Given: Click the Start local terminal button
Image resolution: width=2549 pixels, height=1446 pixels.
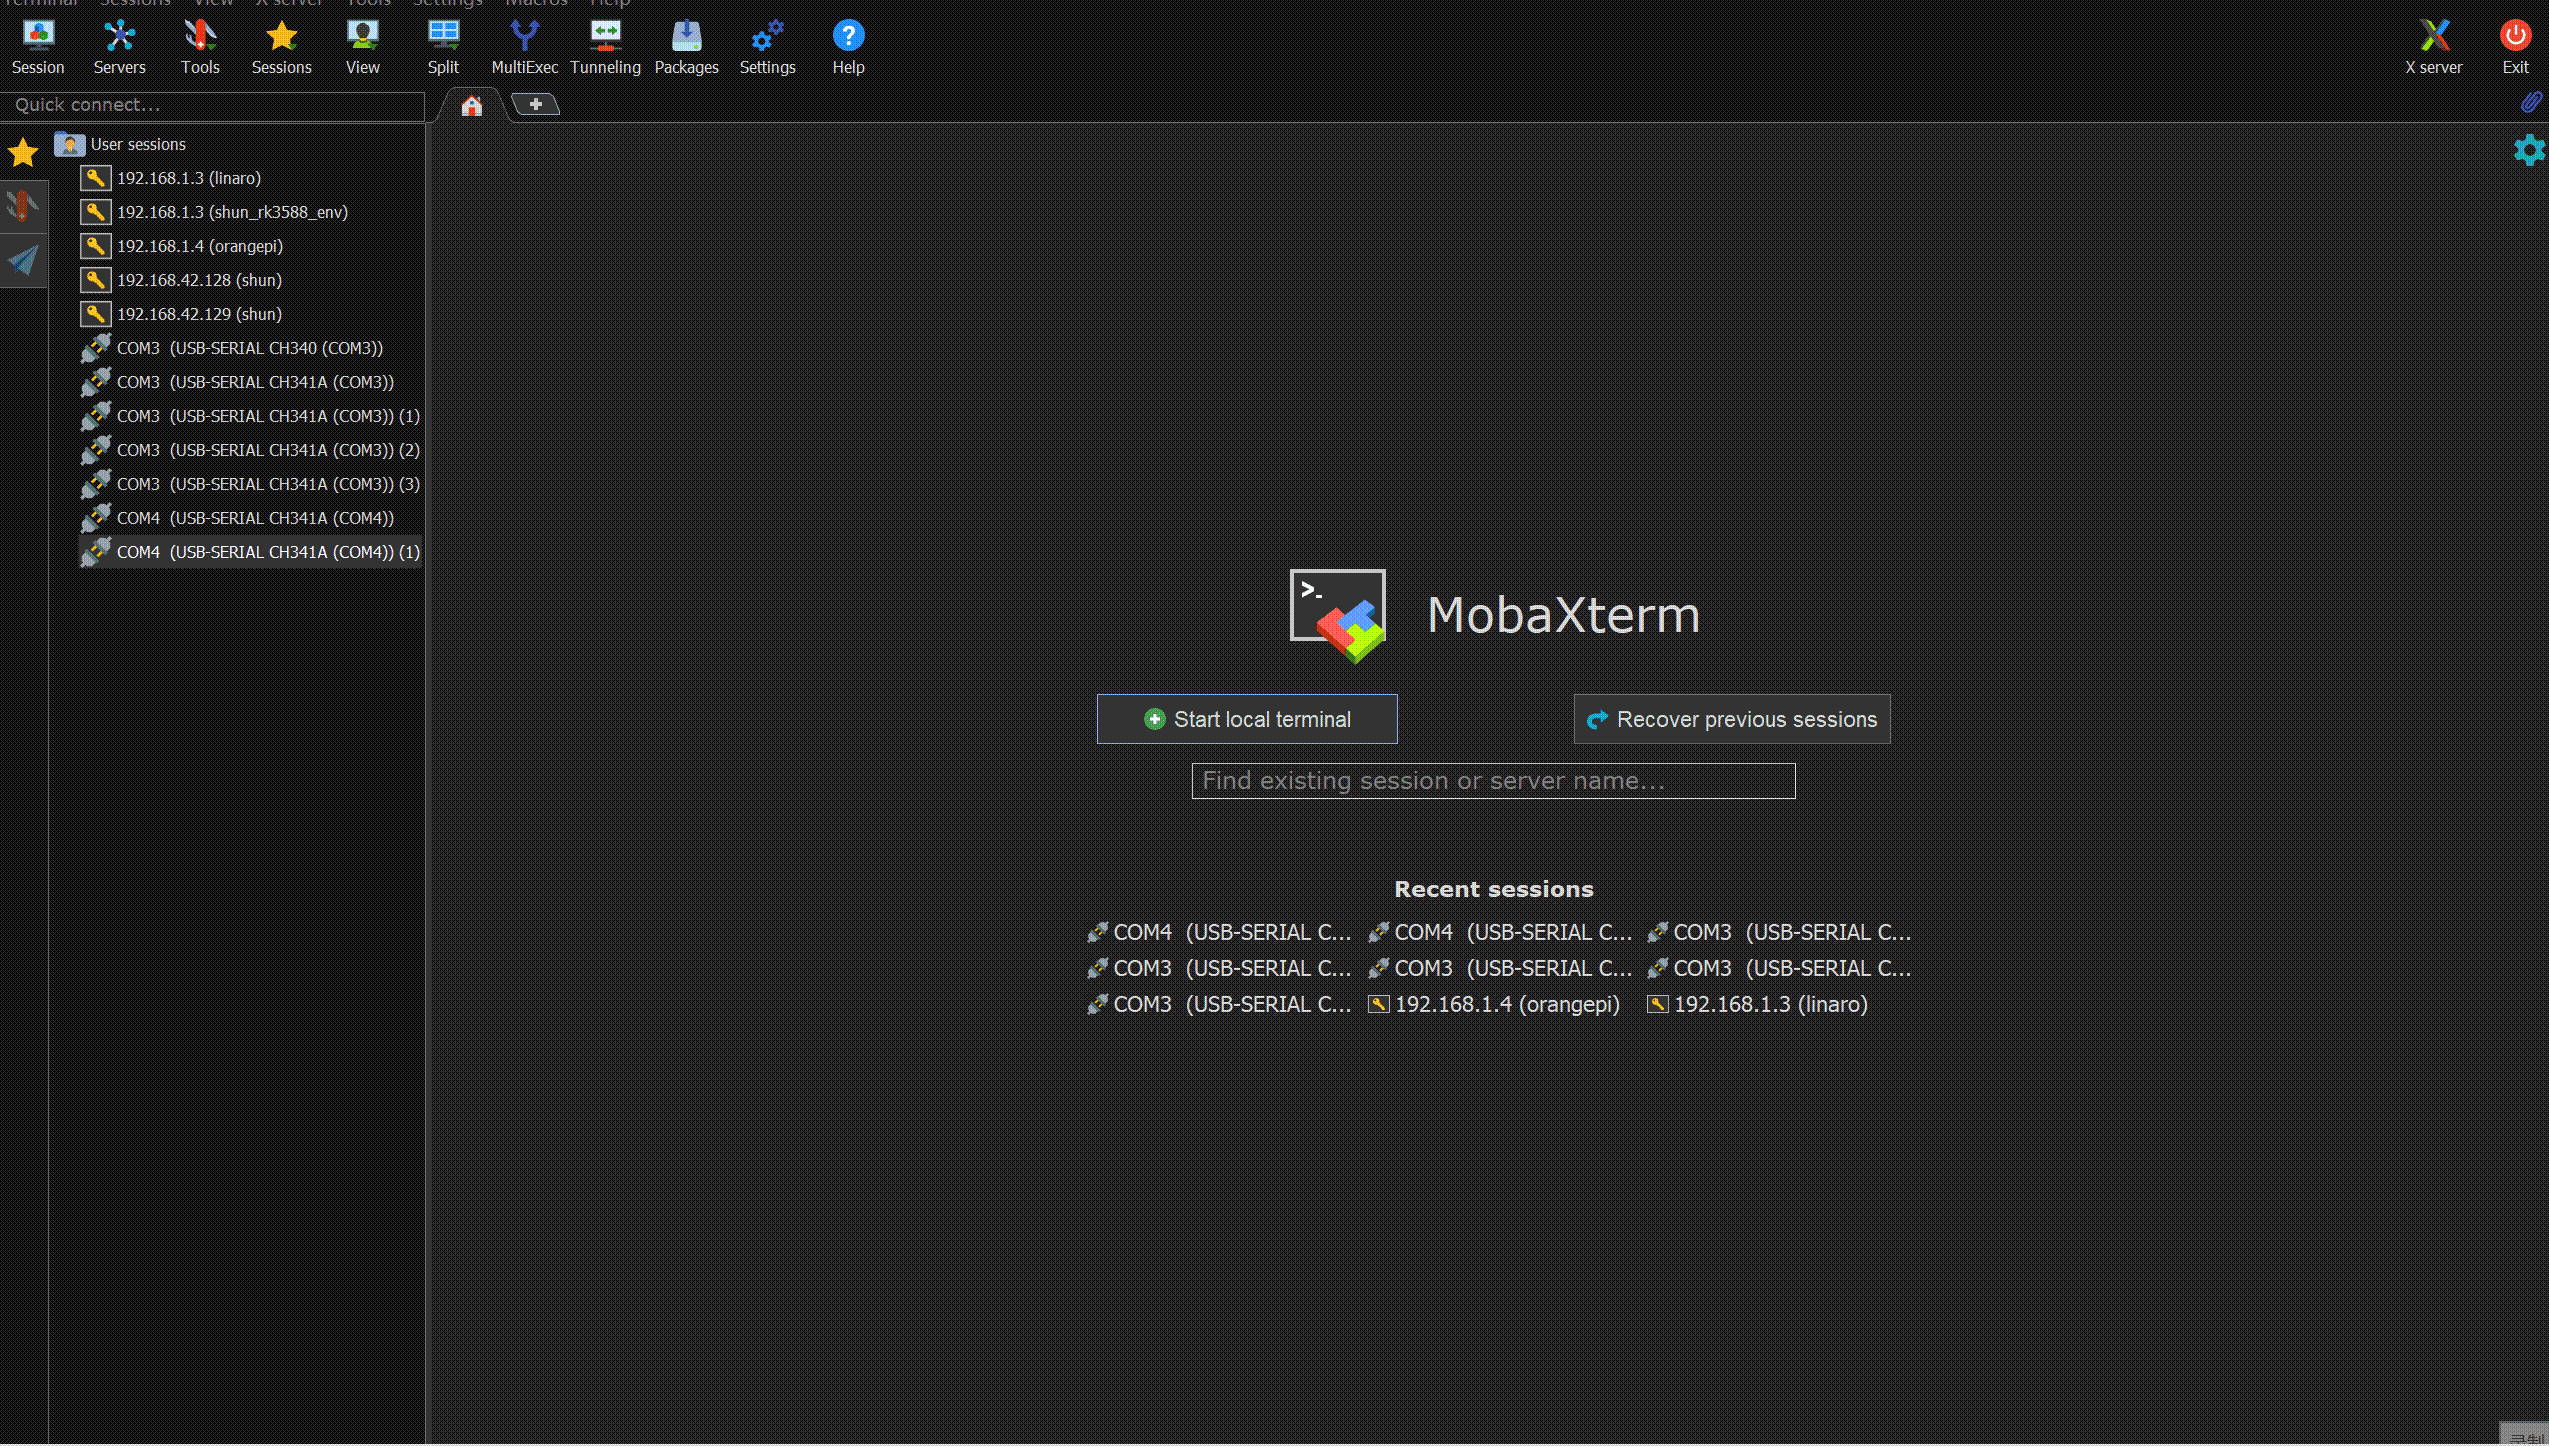Looking at the screenshot, I should (1246, 719).
